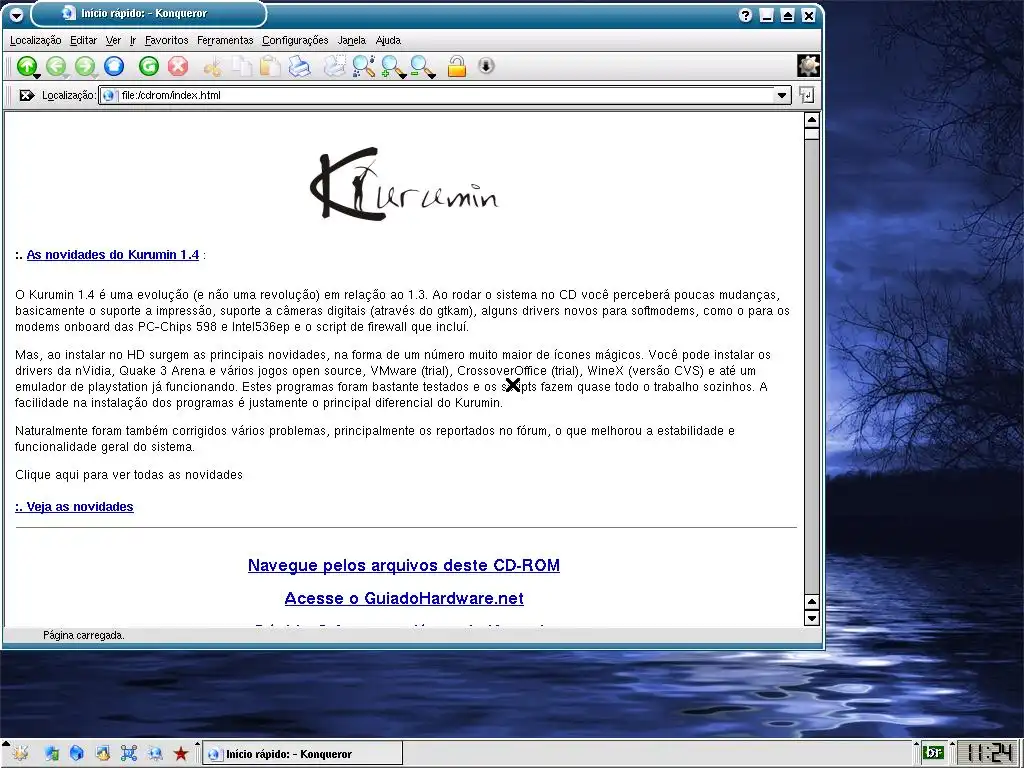Open the window menu at title bar left
Image resolution: width=1024 pixels, height=768 pixels.
tap(16, 14)
